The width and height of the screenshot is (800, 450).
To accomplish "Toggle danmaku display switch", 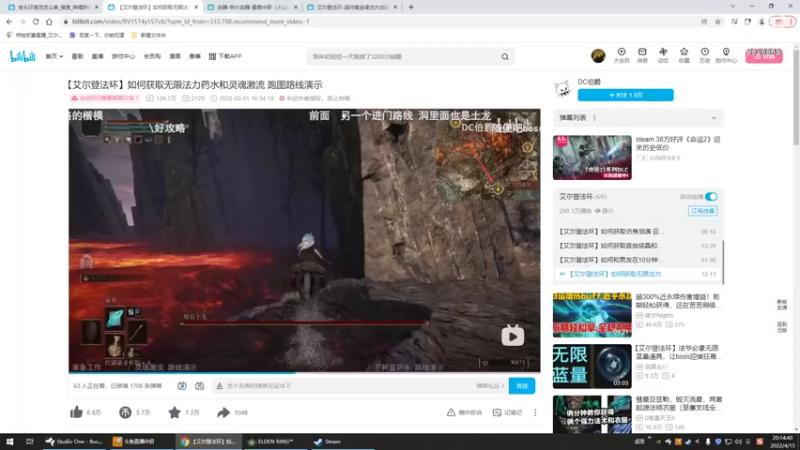I will coord(182,386).
